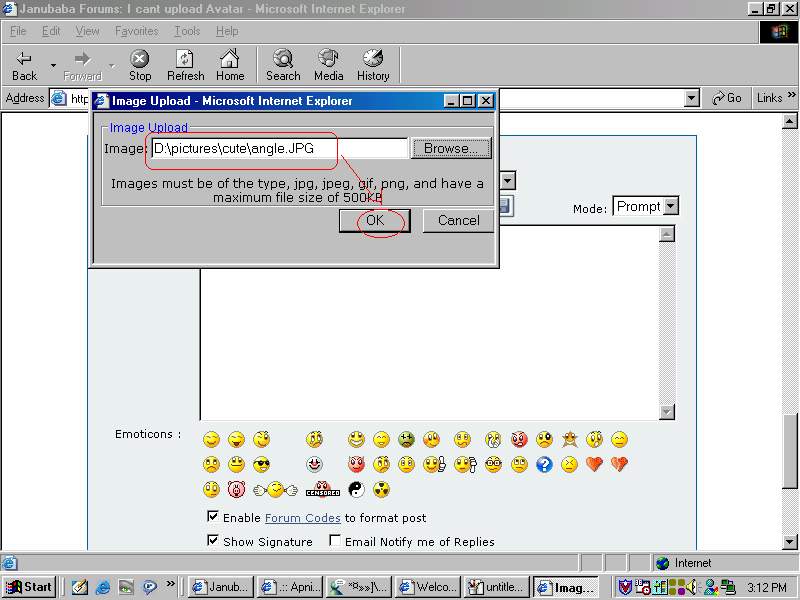Click page scrollbar down arrow
800x600 pixels.
(789, 542)
